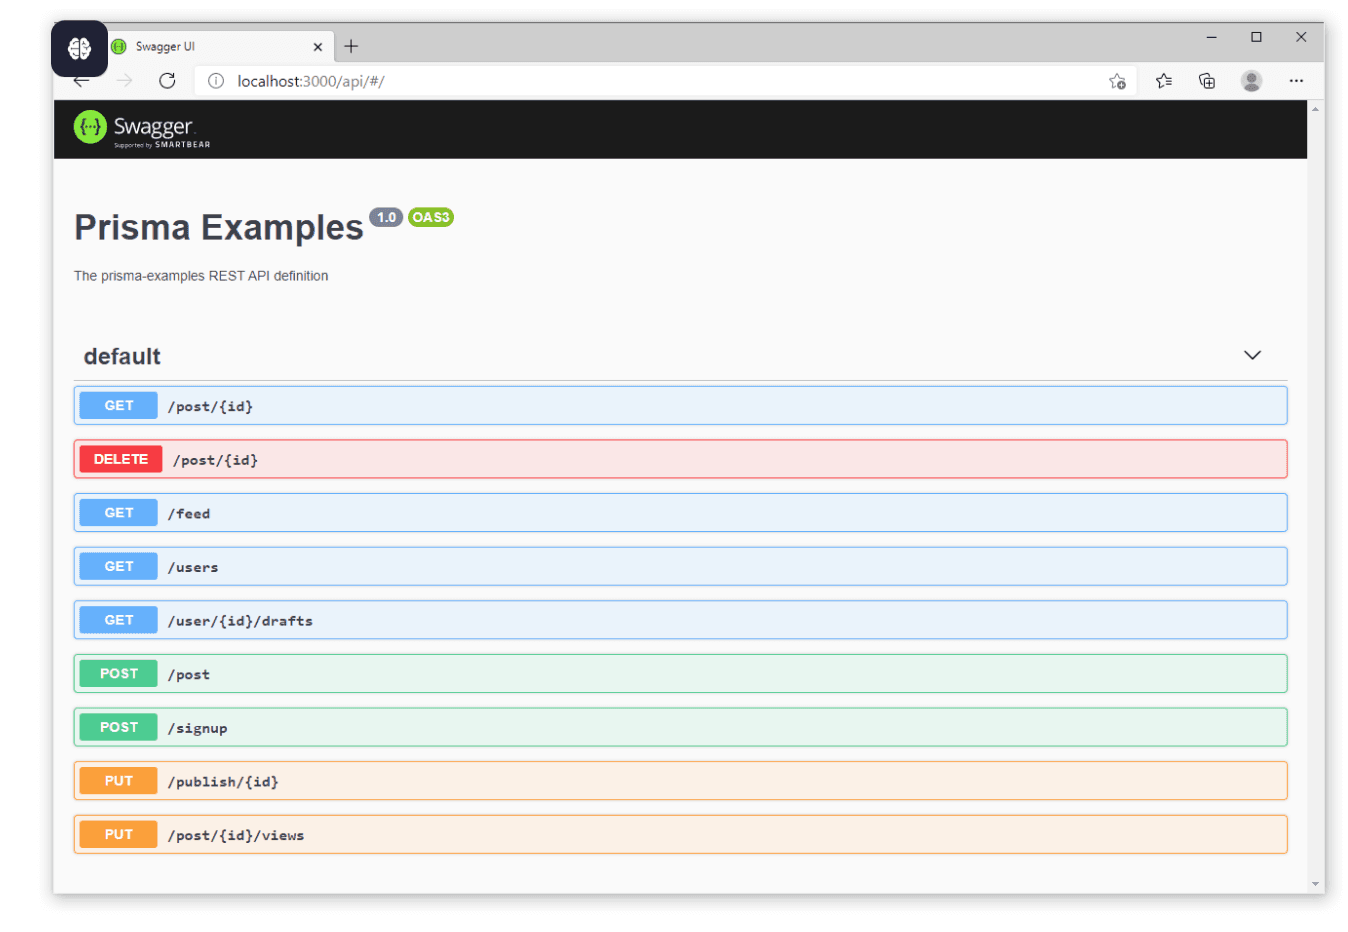This screenshot has width=1348, height=932.
Task: Click the OAS3 badge
Action: (431, 217)
